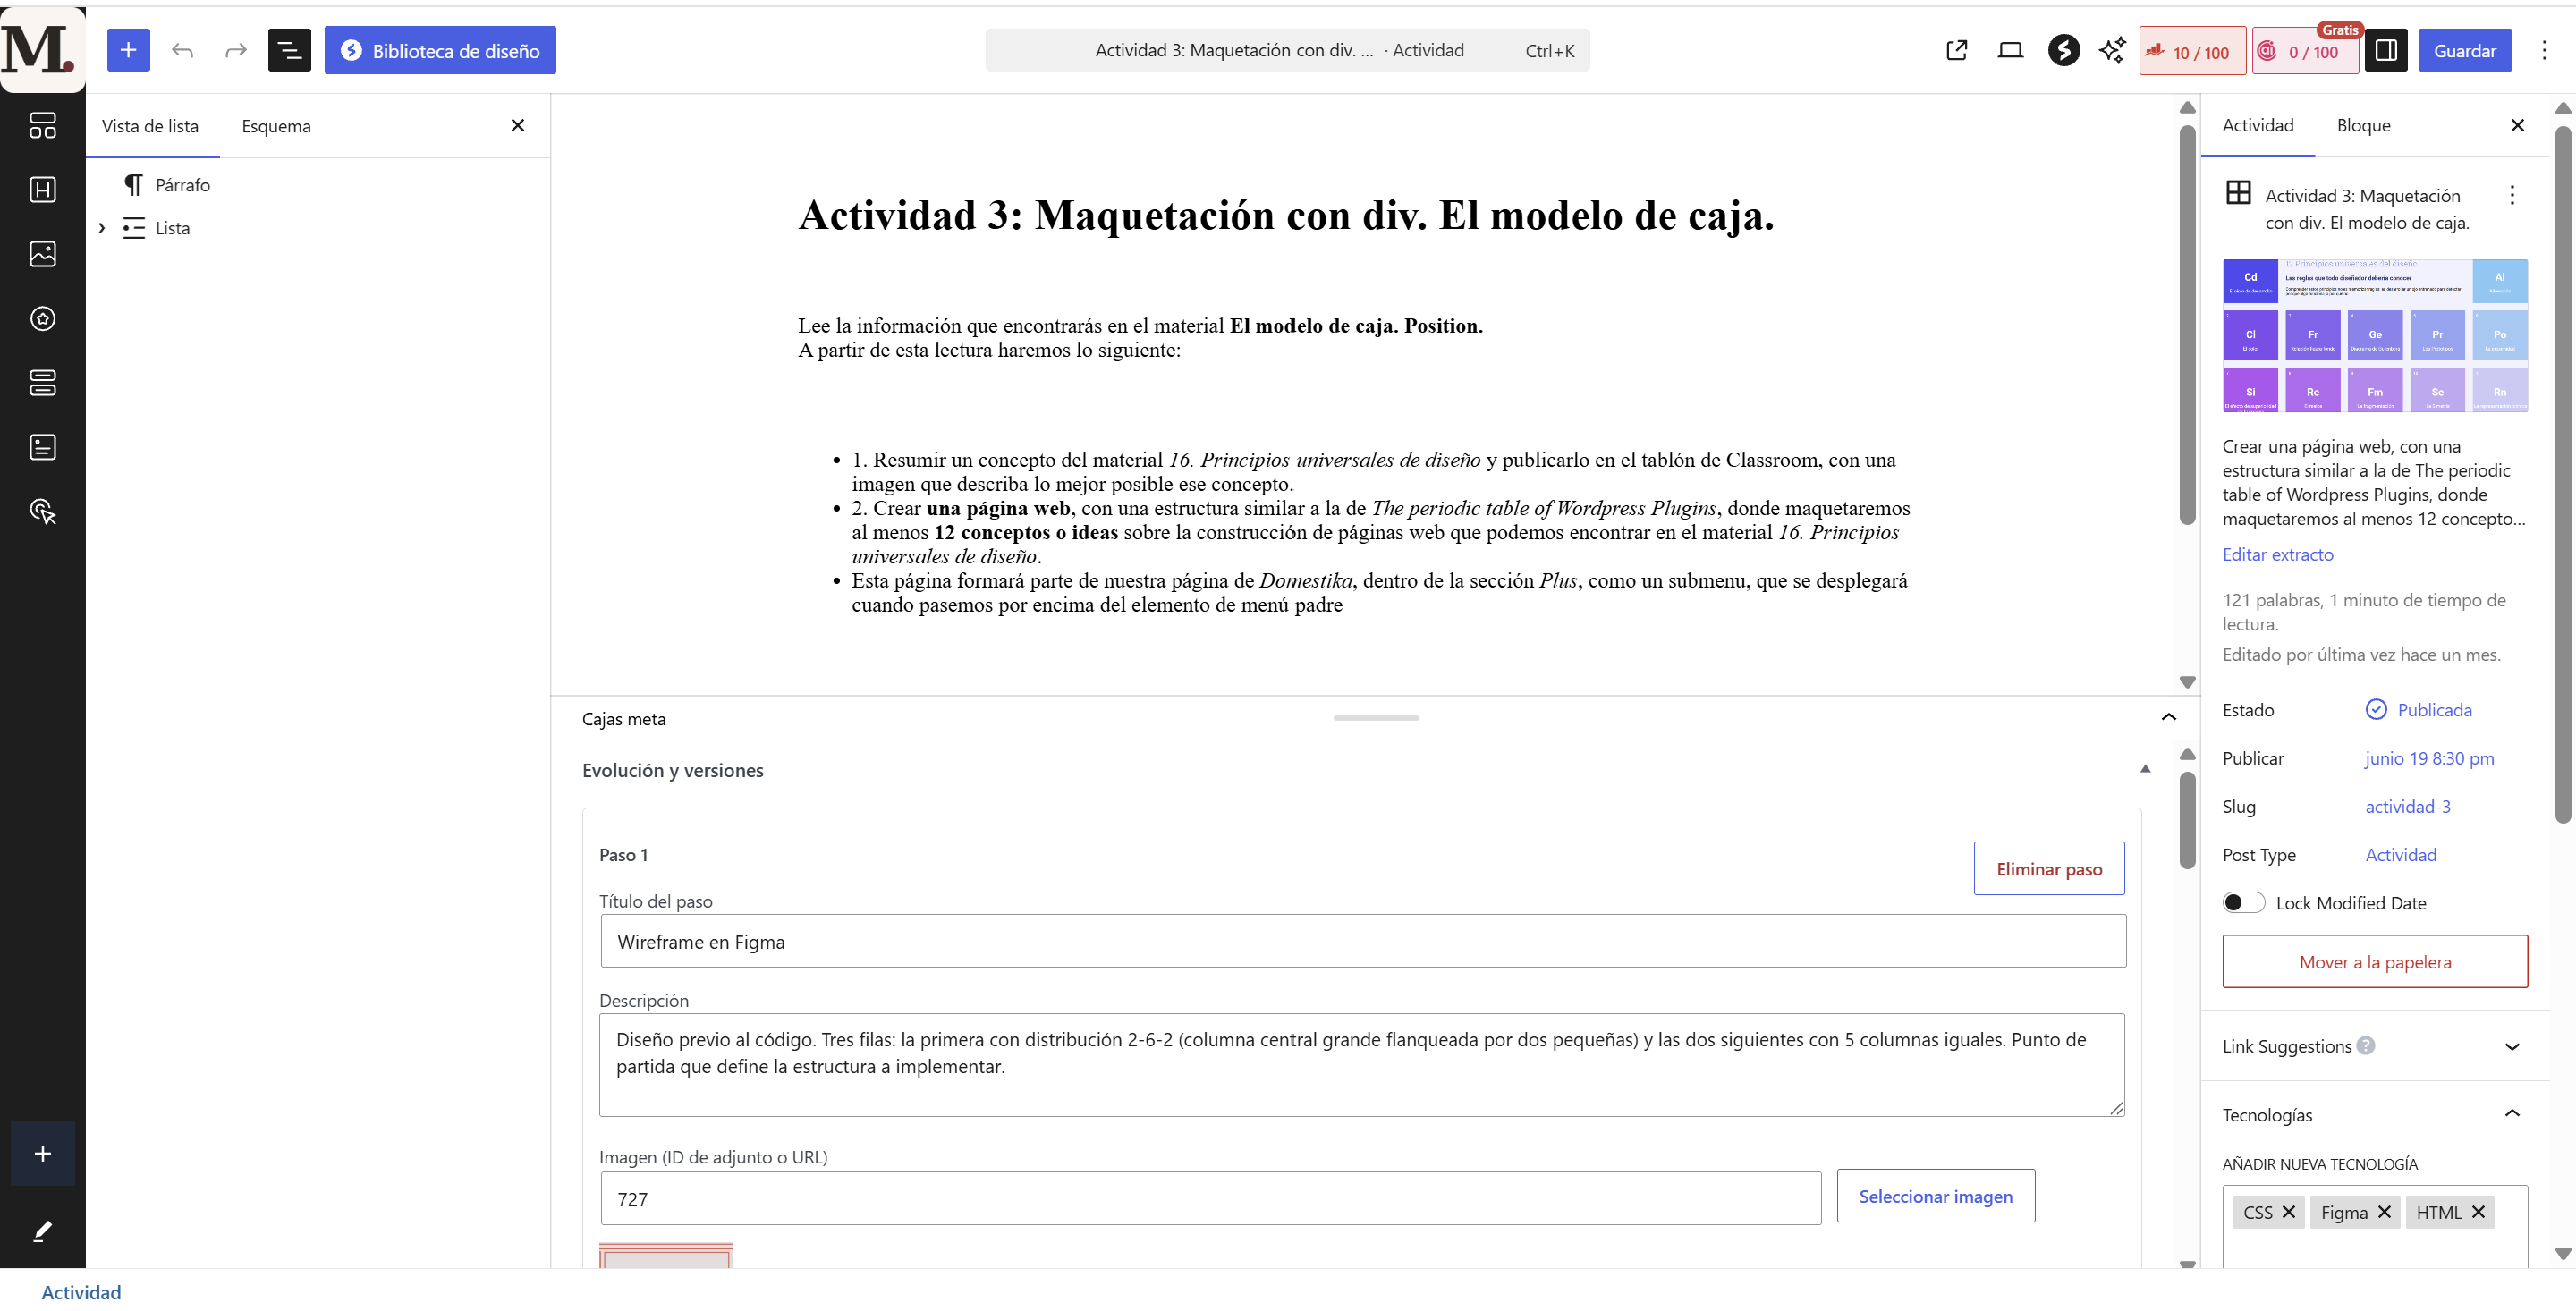Click the featured image thumbnail

pyautogui.click(x=2374, y=336)
